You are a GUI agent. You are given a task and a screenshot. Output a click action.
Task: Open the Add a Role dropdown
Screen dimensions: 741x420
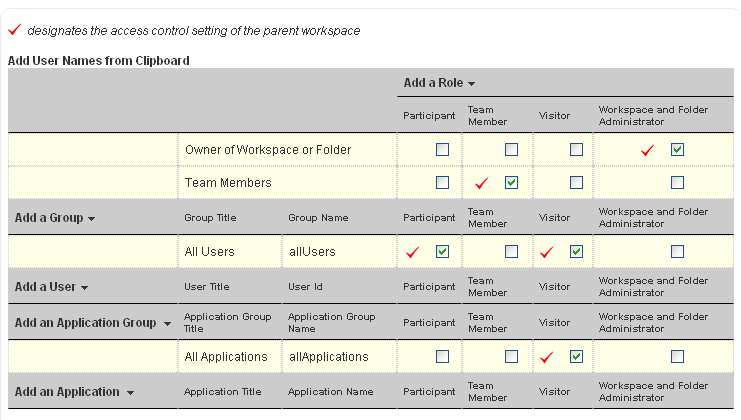pos(439,83)
